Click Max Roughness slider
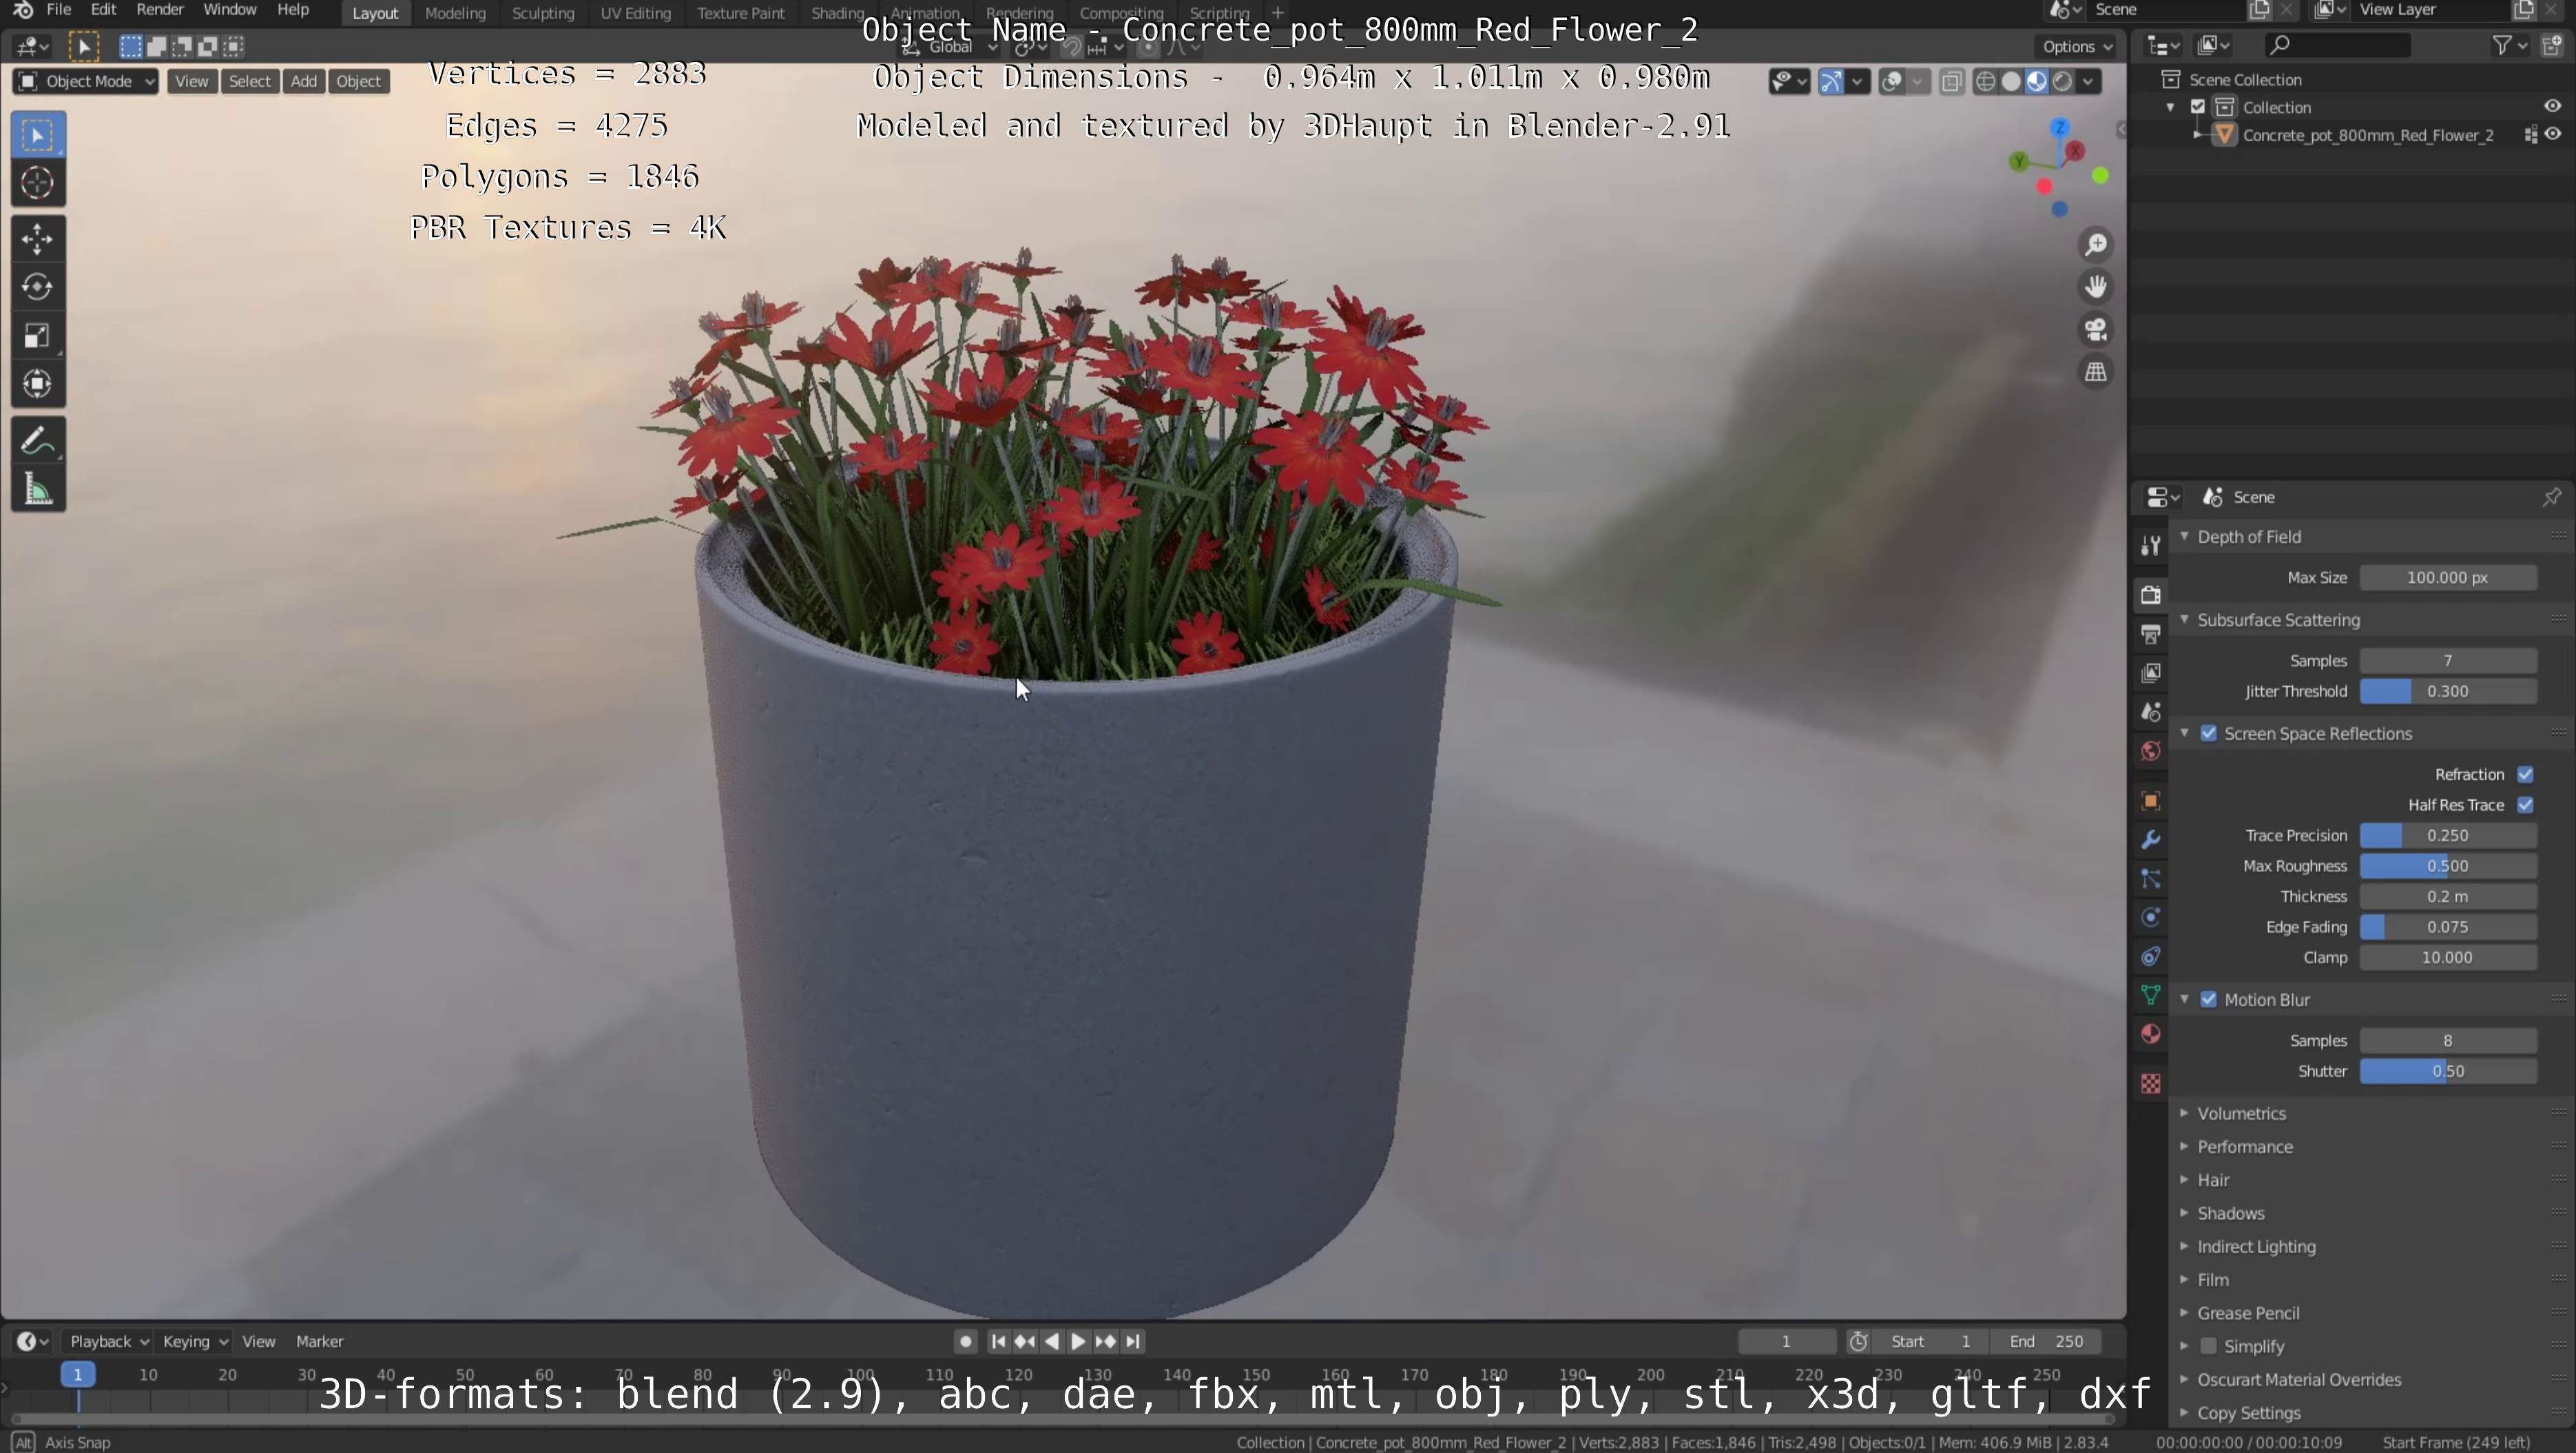 tap(2447, 867)
